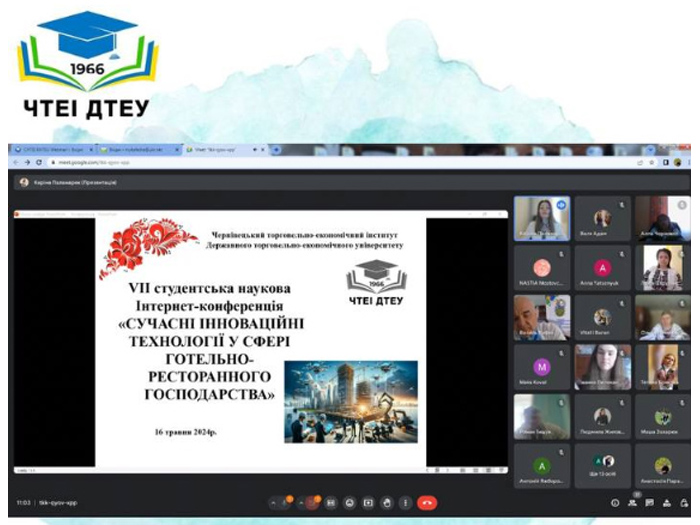The height and width of the screenshot is (525, 700).
Task: Show the participants people panel
Action: [x=632, y=502]
